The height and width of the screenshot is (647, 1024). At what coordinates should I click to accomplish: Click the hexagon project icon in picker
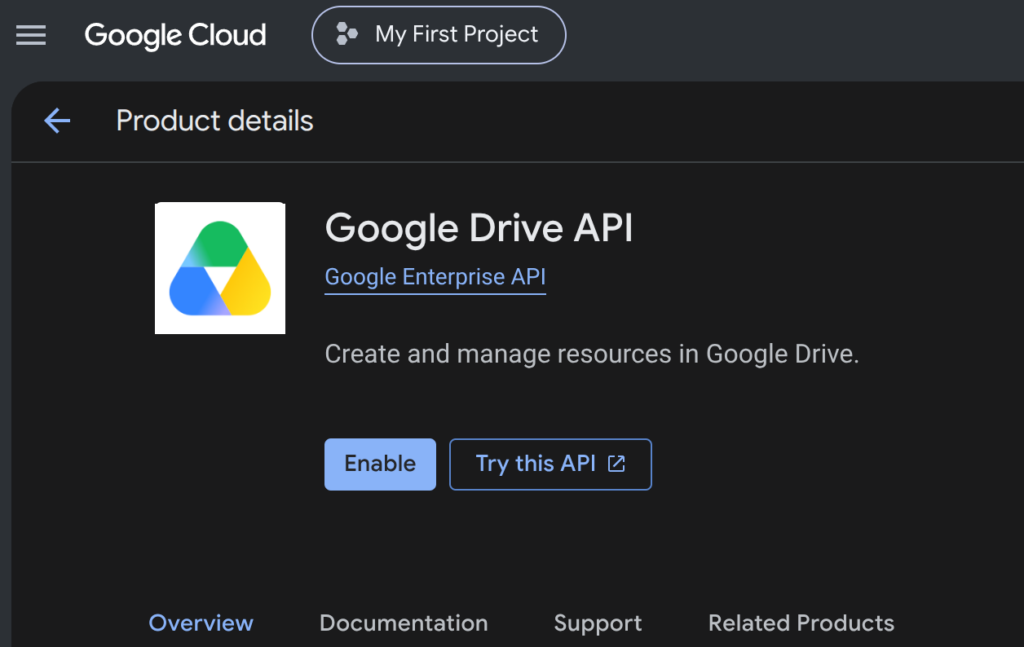click(346, 34)
